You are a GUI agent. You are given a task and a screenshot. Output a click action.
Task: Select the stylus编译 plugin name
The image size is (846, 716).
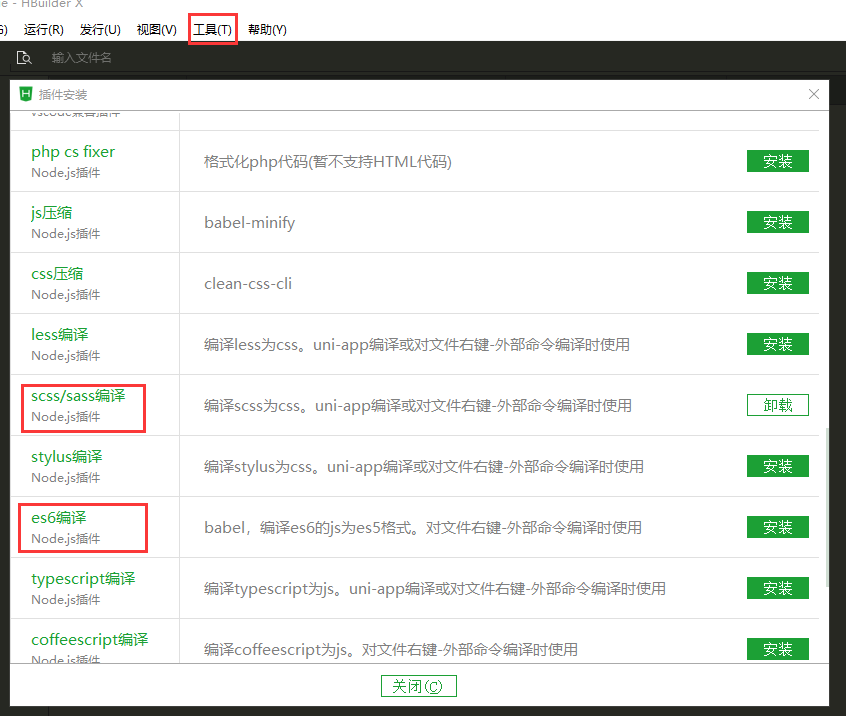coord(66,456)
